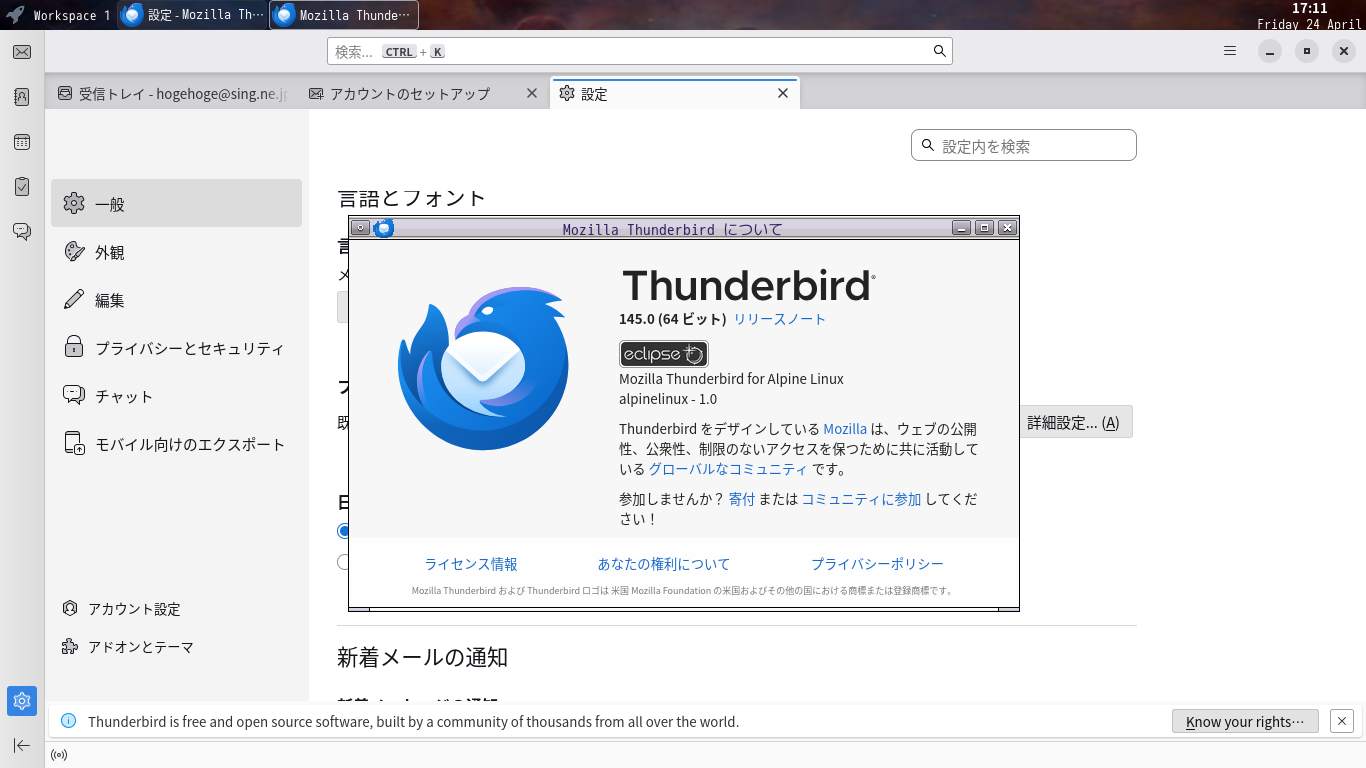Click the text alpinelinux - 1.0

668,399
